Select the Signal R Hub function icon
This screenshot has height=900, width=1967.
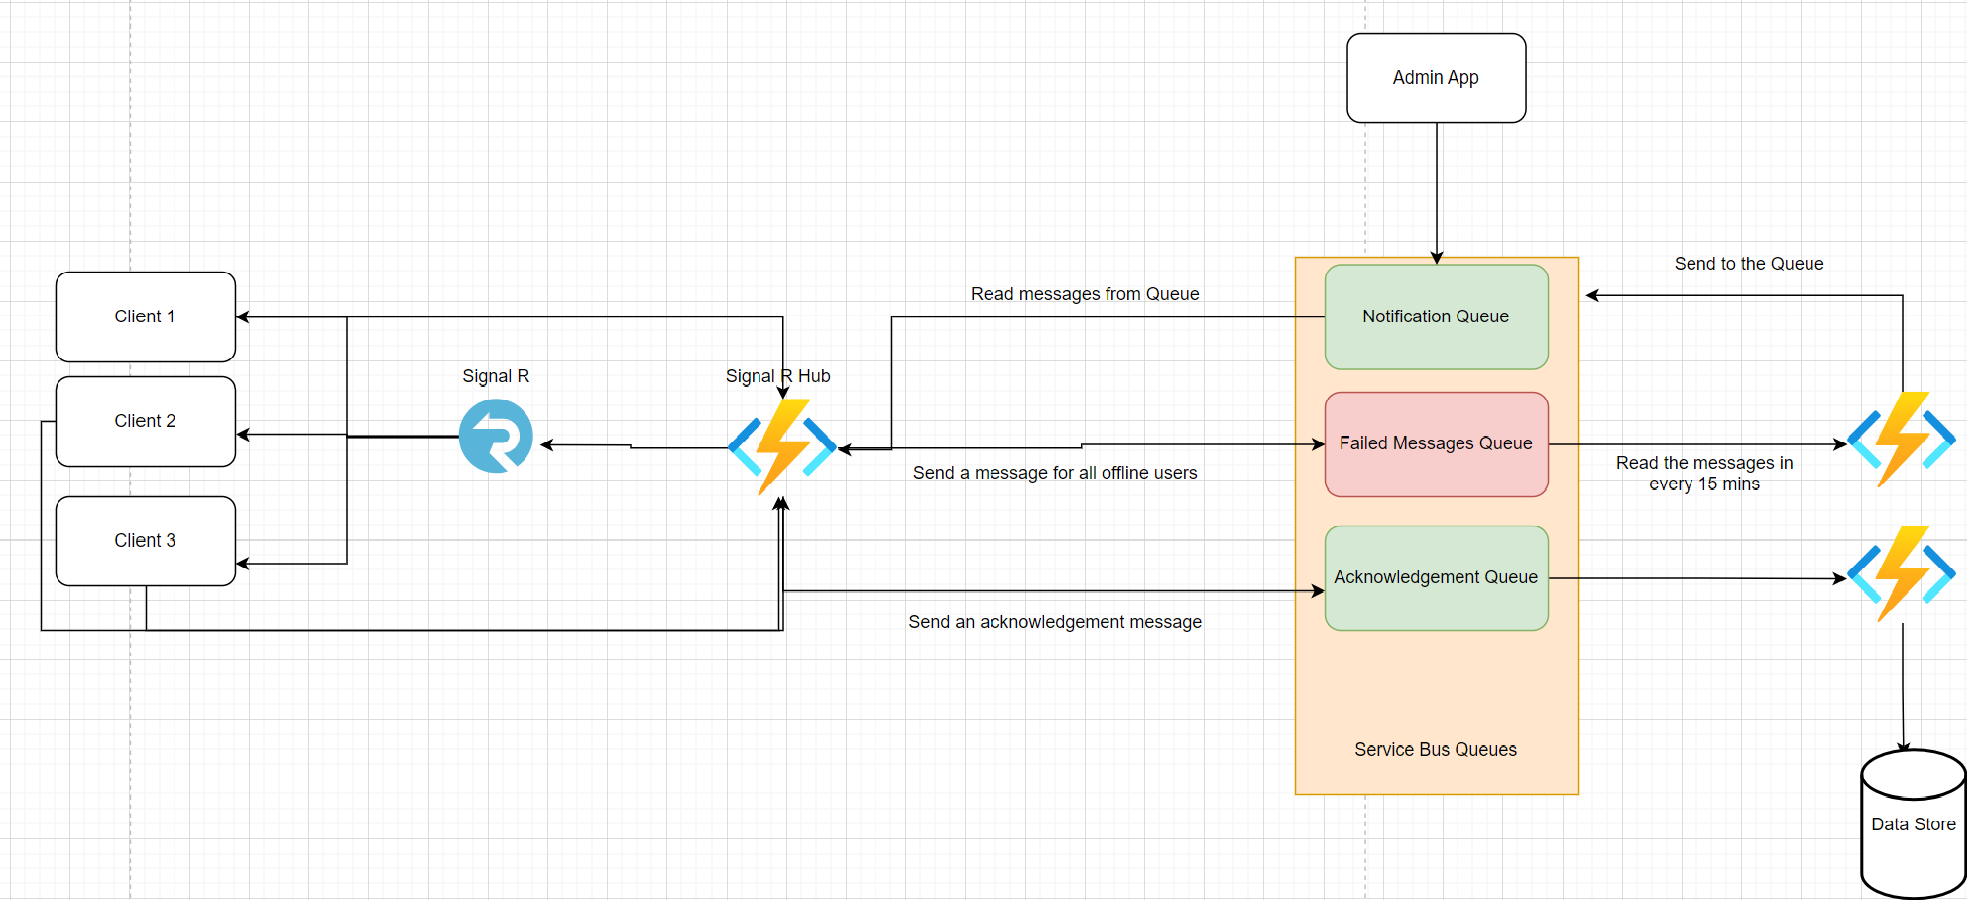coord(782,447)
